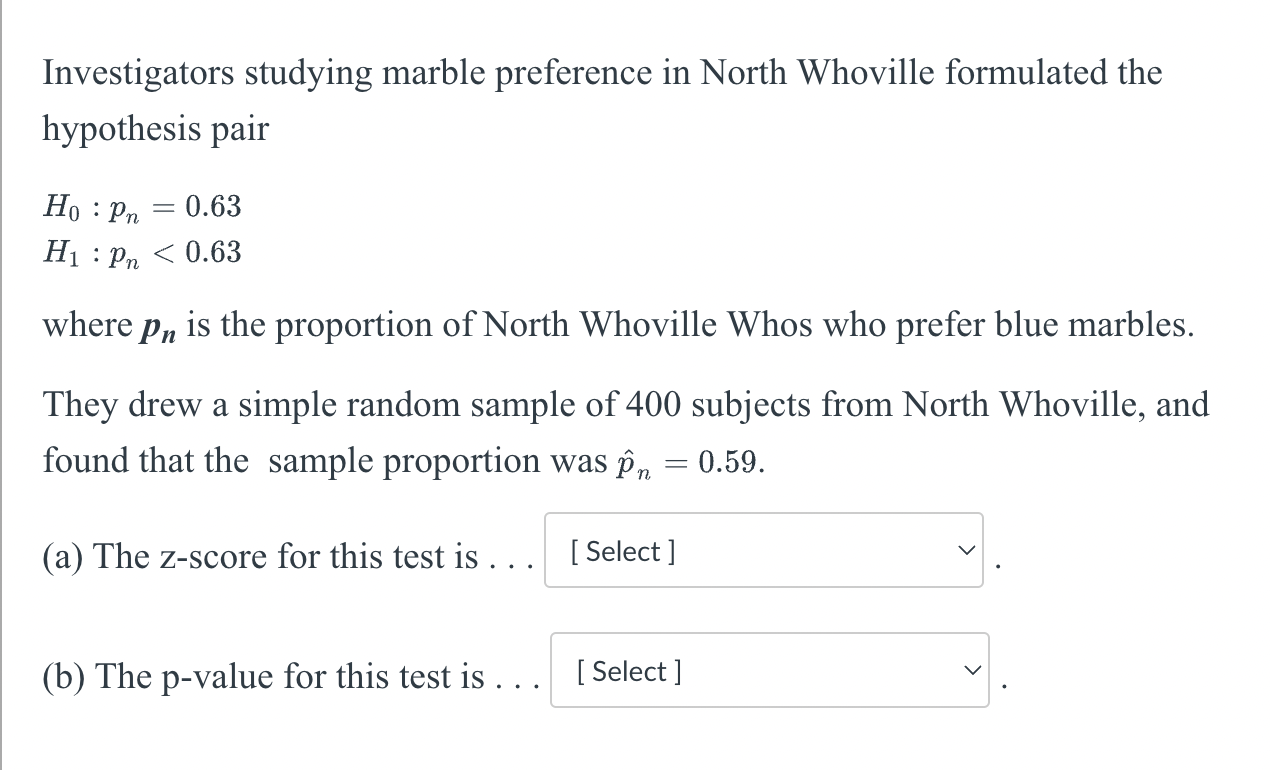Click the value 0.63 in the null hypothesis
Viewport: 1270px width, 770px height.
pos(214,206)
